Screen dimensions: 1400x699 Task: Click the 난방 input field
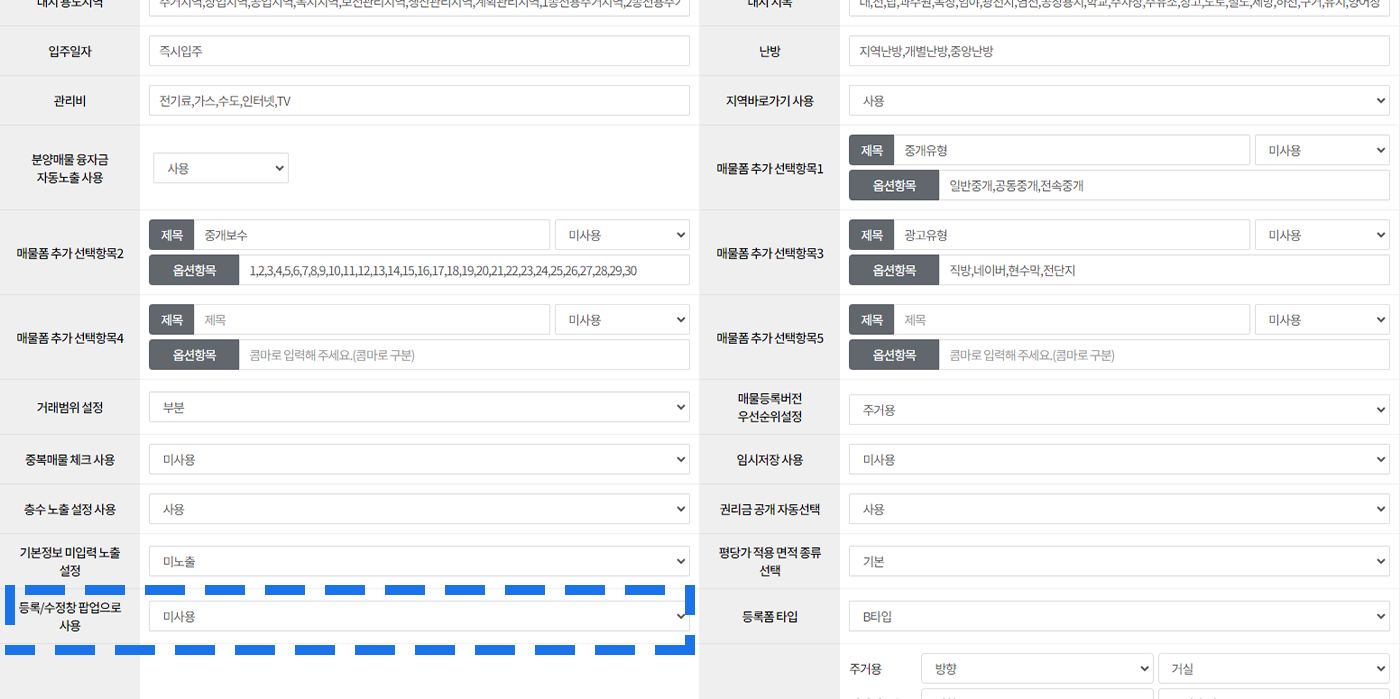(x=1119, y=51)
